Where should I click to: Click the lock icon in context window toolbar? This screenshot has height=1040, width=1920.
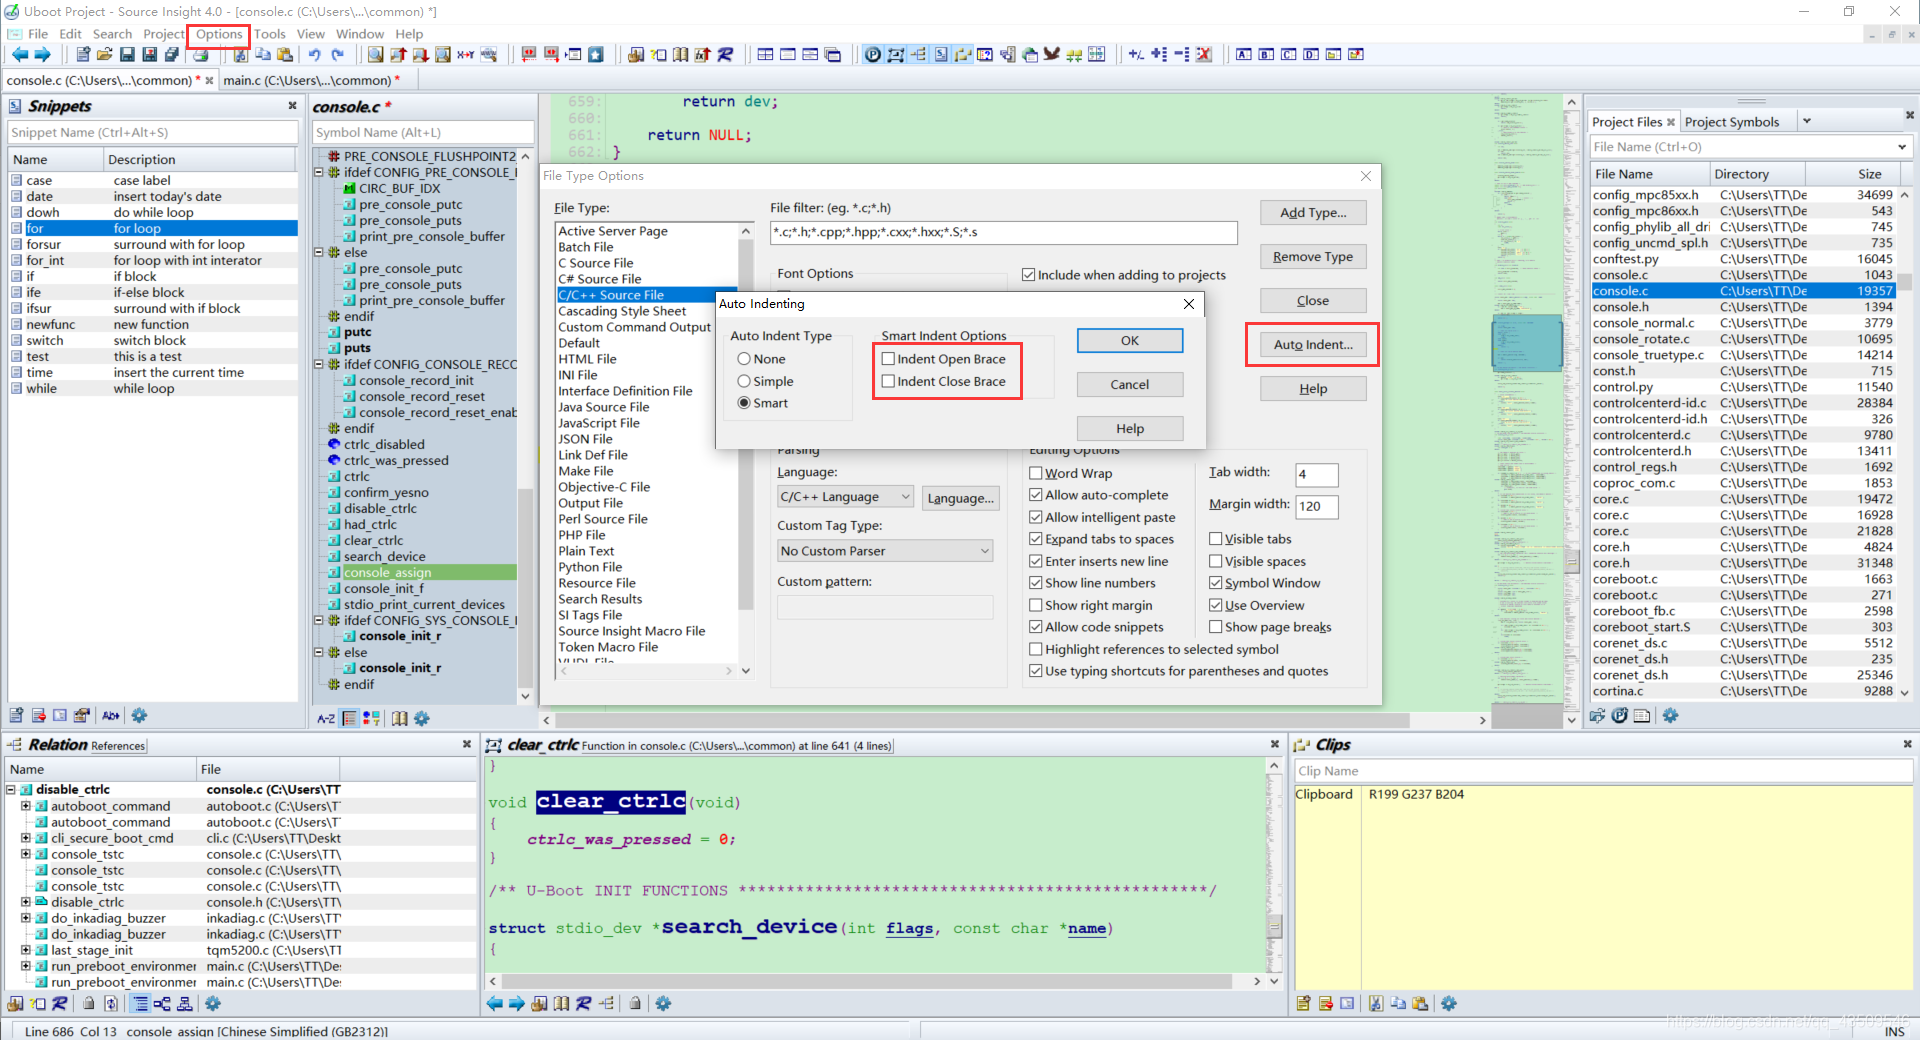click(x=635, y=1003)
